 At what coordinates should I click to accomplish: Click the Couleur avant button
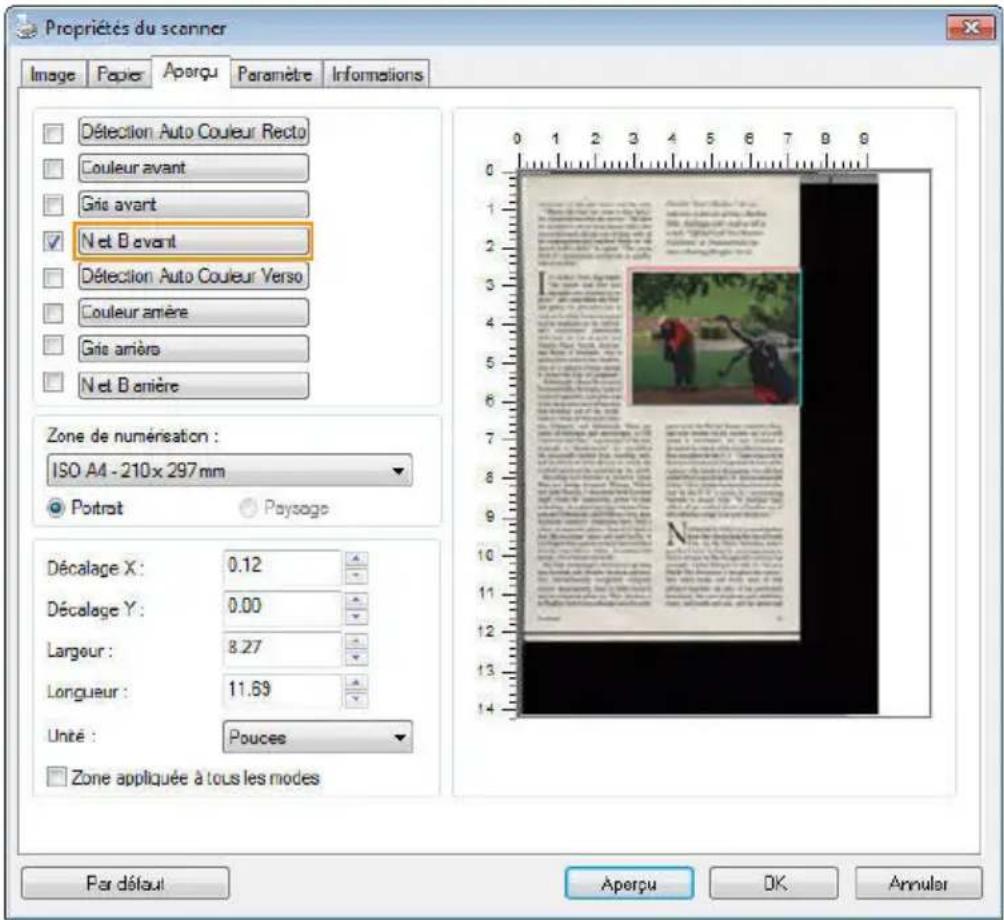coord(193,168)
